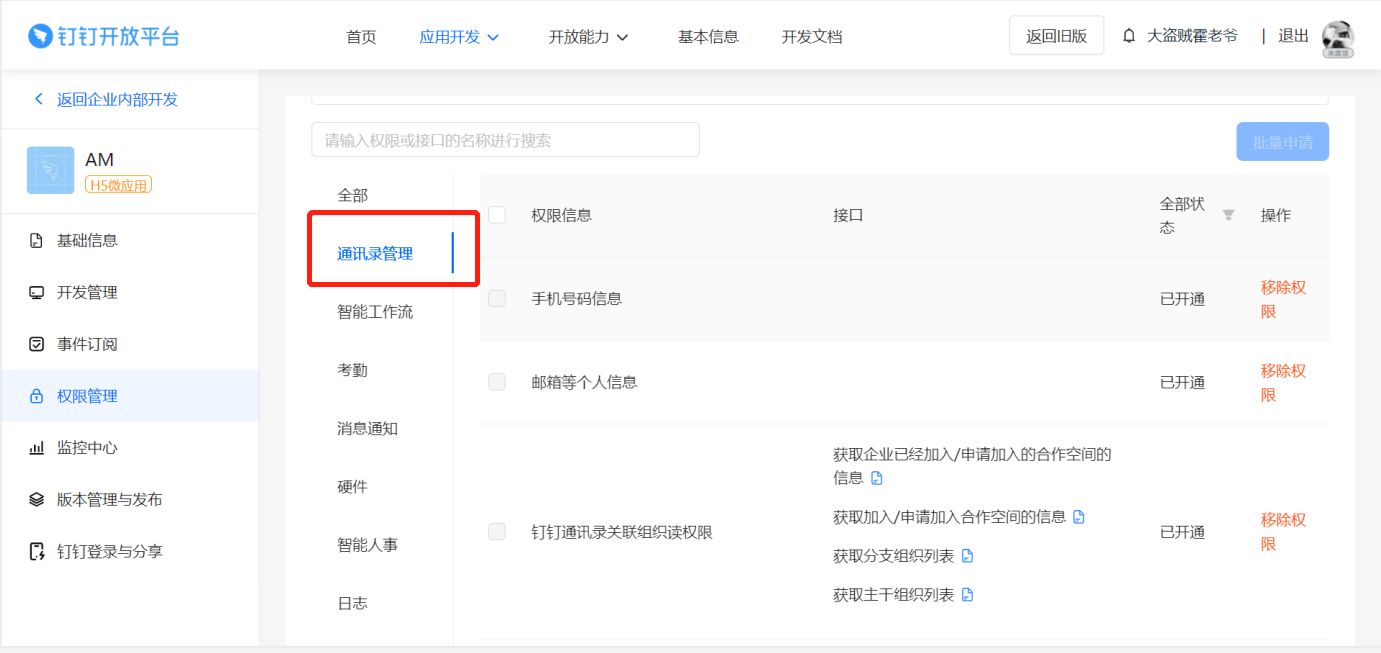
Task: Check the 手机号码信息 permission checkbox
Action: [497, 297]
